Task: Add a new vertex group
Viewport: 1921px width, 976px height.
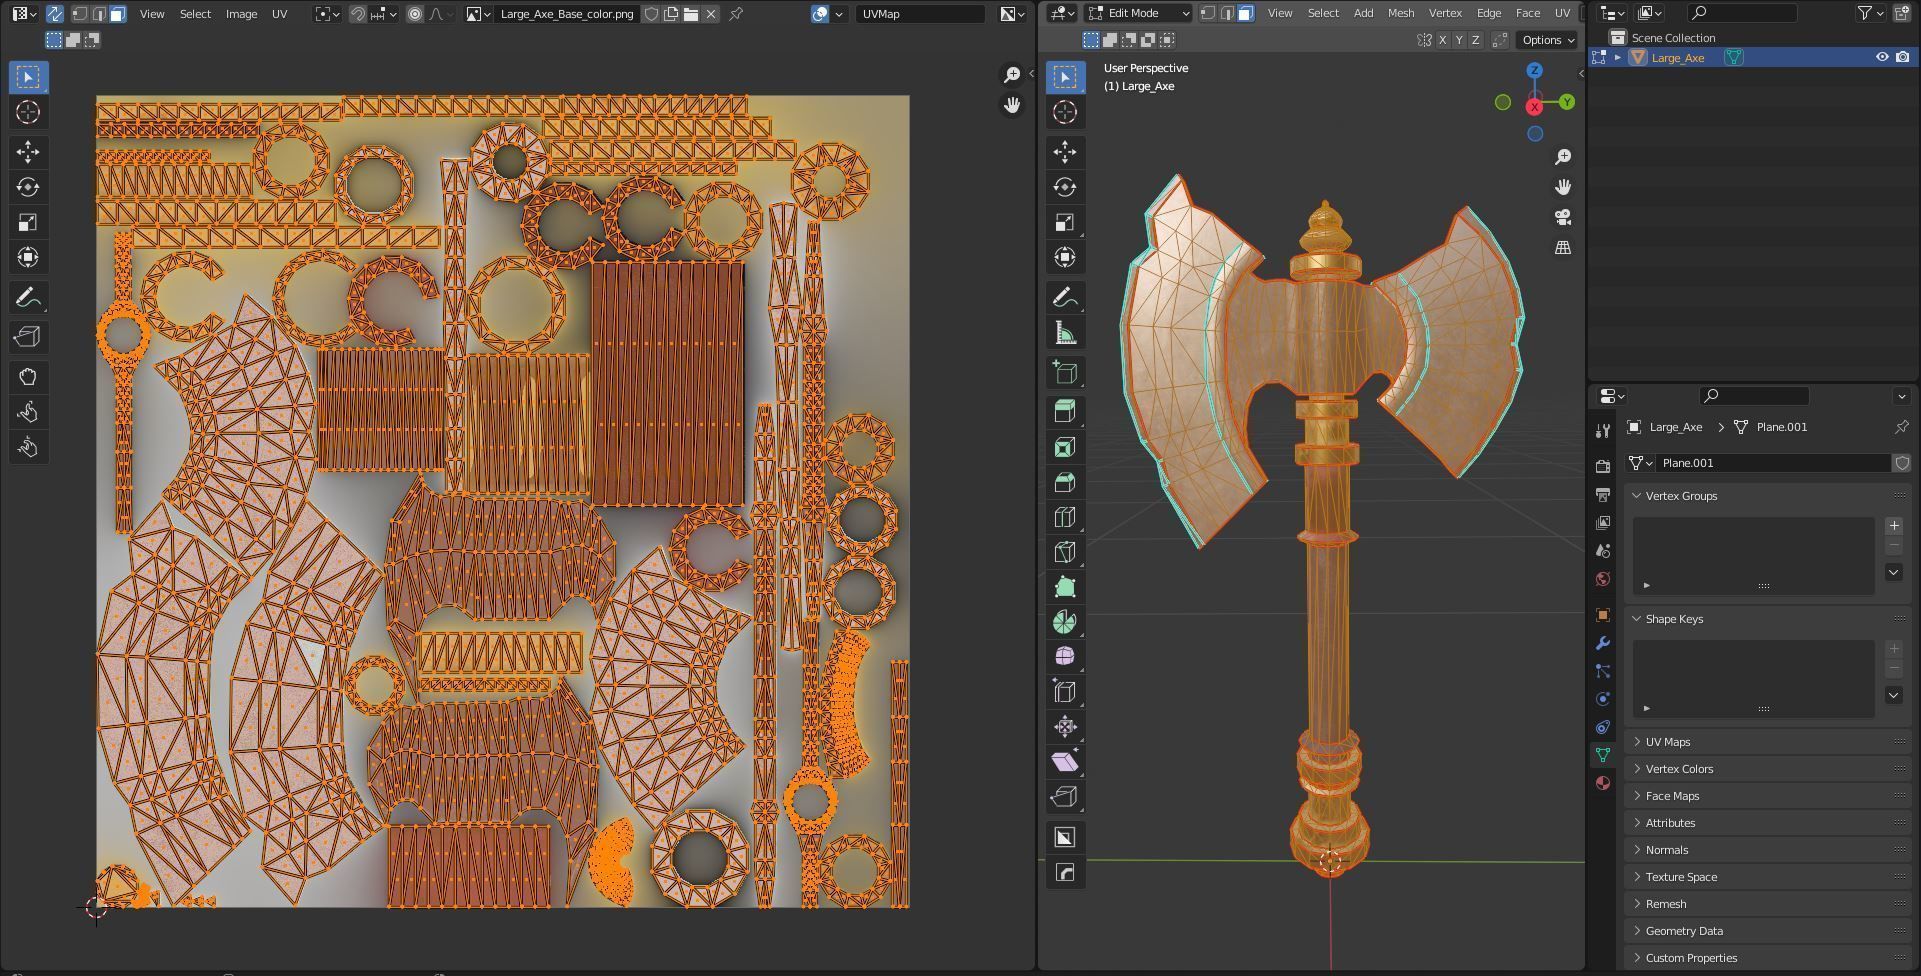Action: pos(1893,526)
